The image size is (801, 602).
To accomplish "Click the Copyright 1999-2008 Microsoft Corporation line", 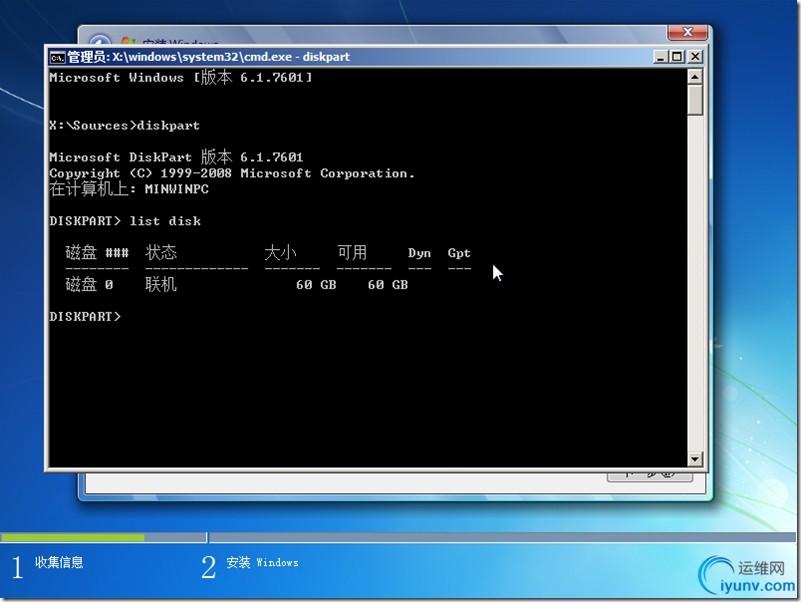I will pos(232,173).
